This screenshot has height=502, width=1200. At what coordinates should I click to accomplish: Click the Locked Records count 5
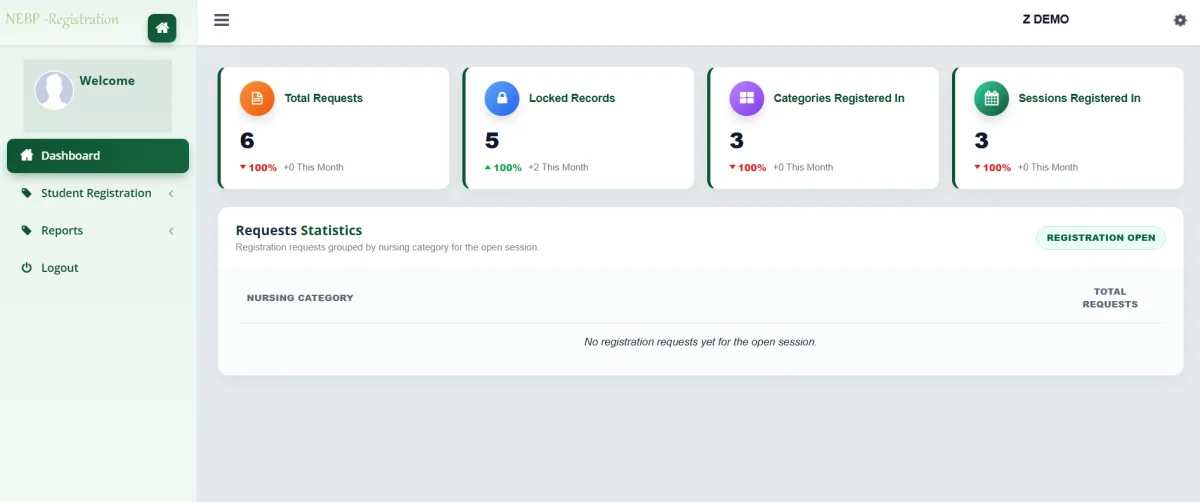pyautogui.click(x=492, y=141)
